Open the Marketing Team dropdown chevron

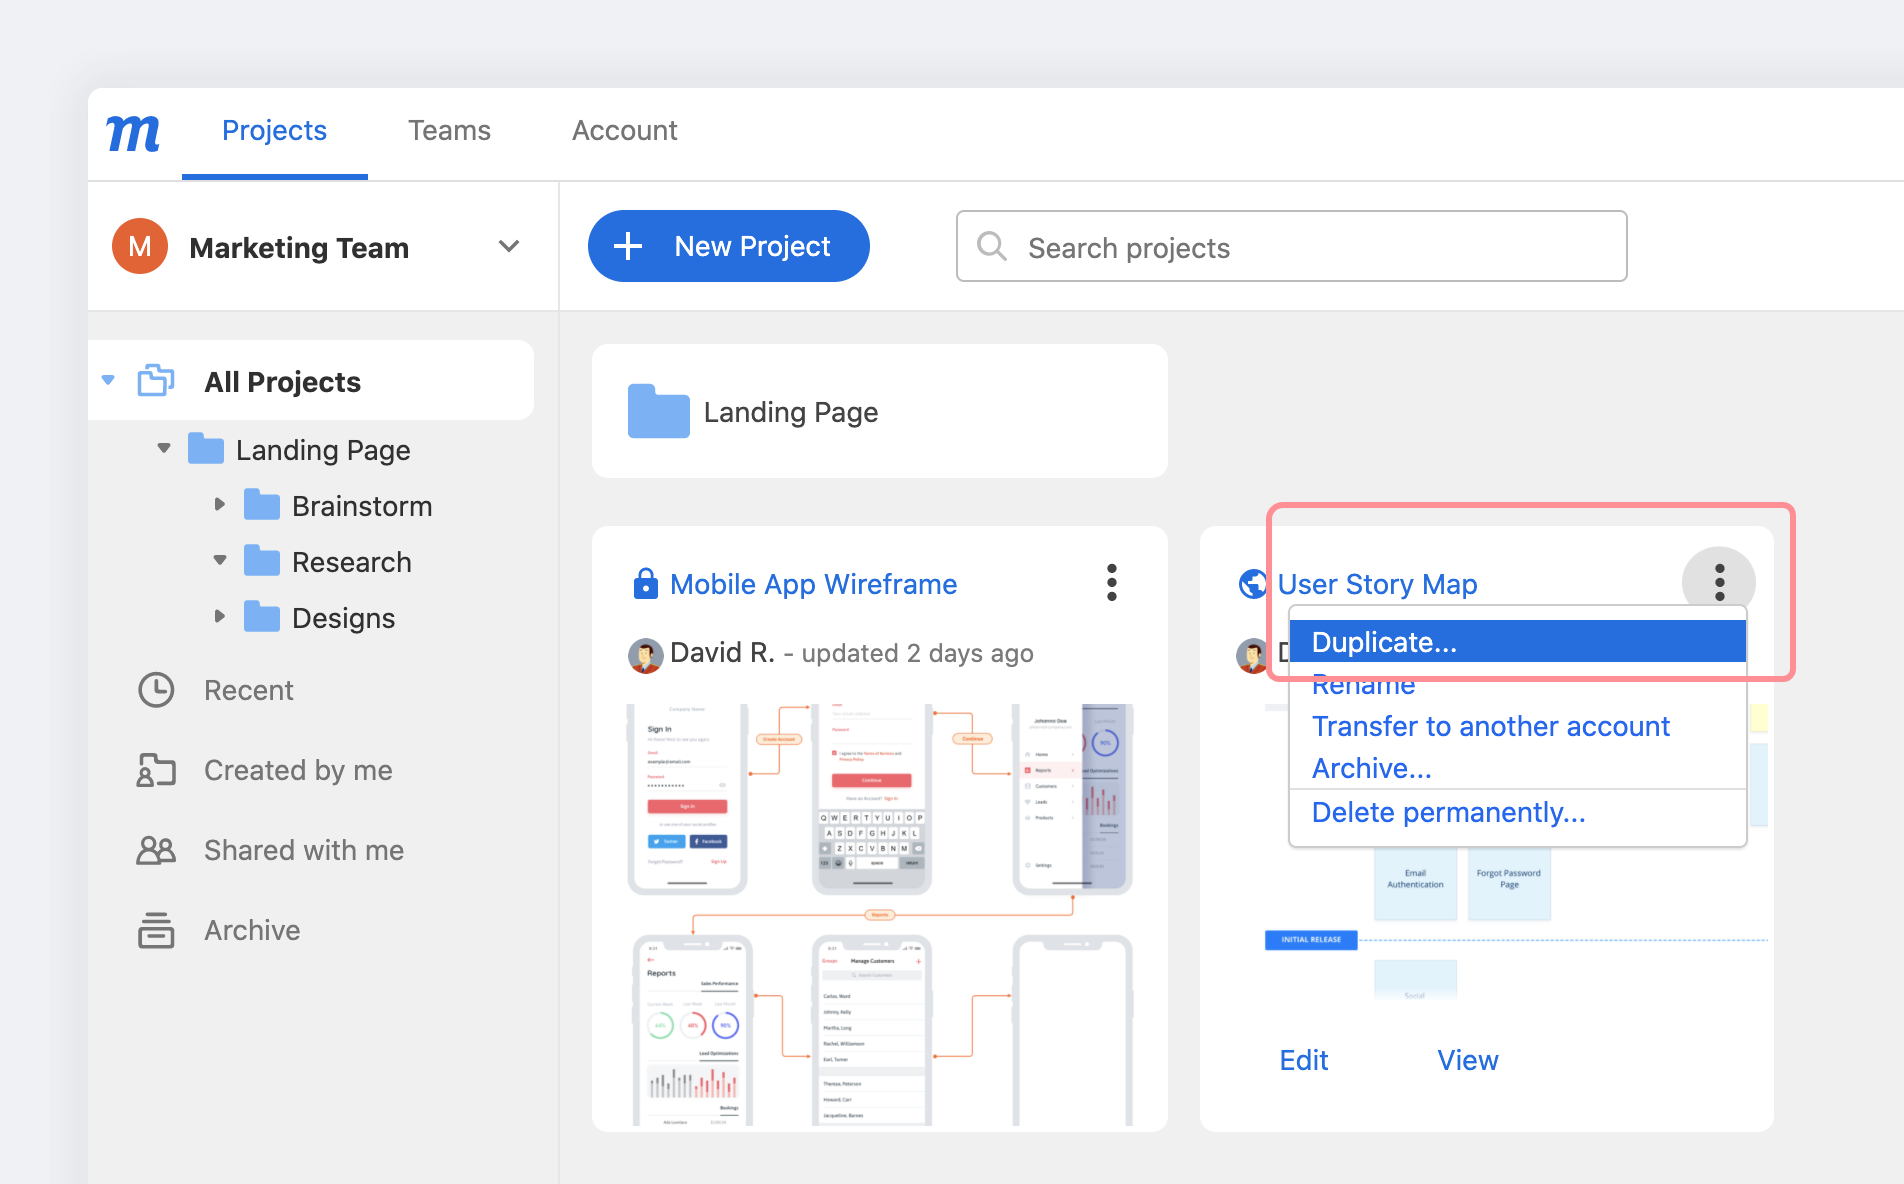(509, 246)
